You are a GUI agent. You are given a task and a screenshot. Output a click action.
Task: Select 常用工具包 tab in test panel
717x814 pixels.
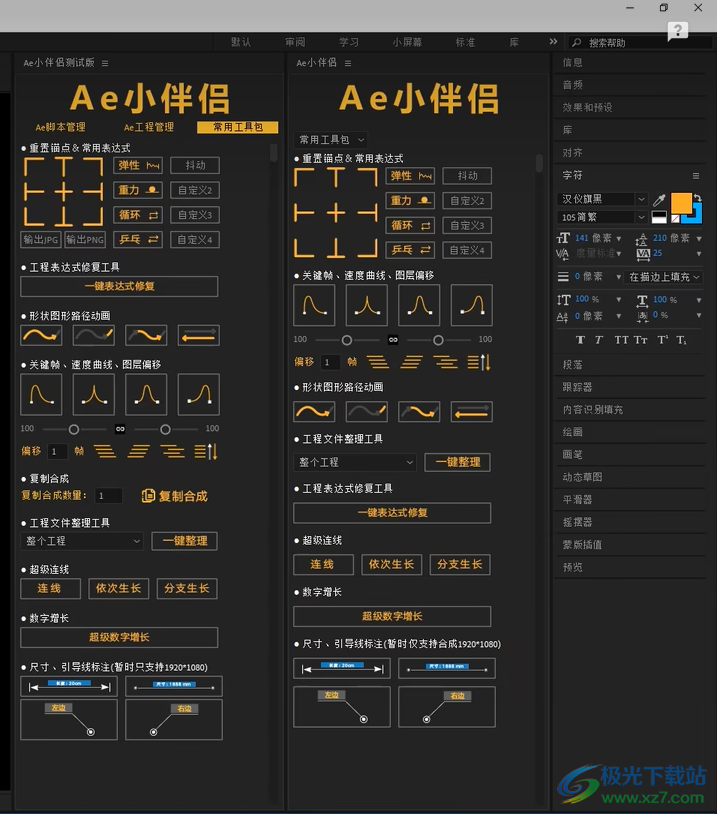click(238, 127)
